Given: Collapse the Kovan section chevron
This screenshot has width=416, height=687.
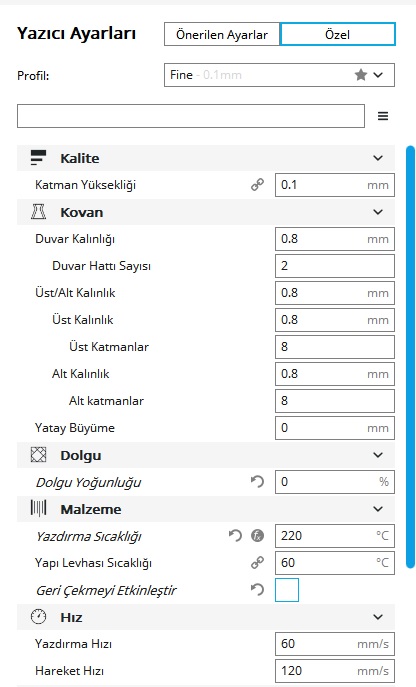Looking at the screenshot, I should click(378, 212).
